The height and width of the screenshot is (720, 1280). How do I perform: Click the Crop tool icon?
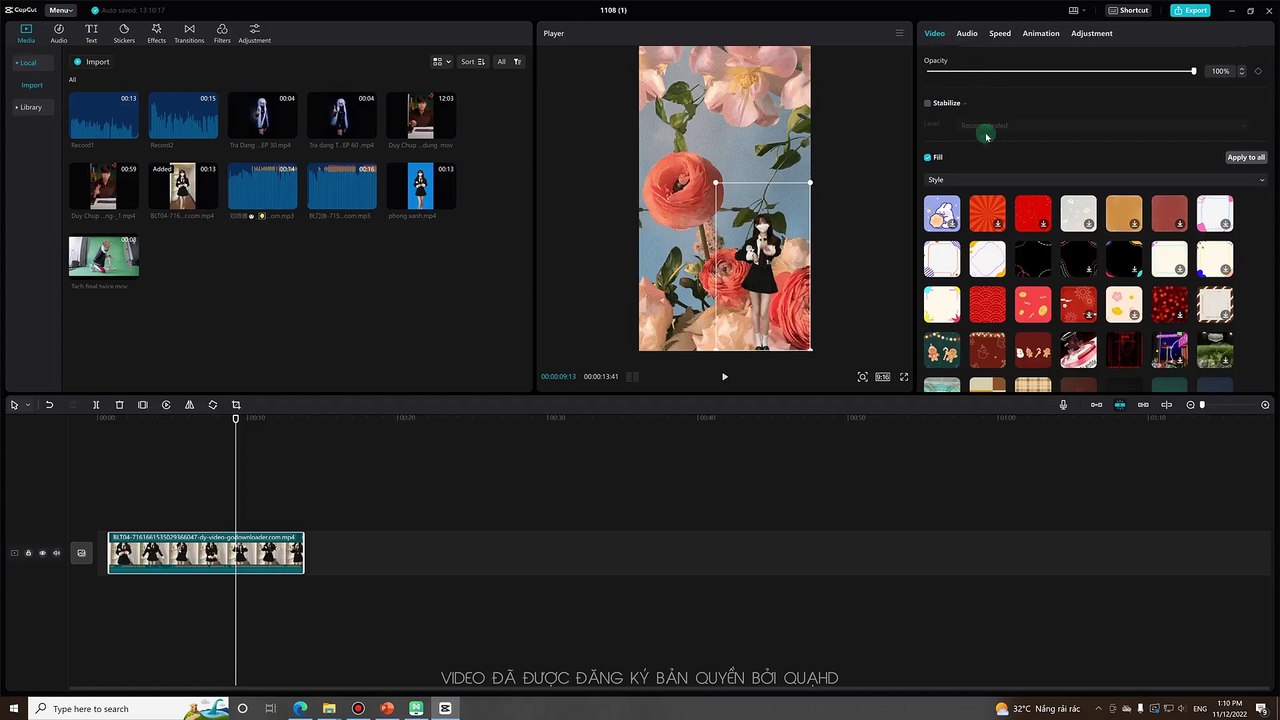click(x=236, y=405)
